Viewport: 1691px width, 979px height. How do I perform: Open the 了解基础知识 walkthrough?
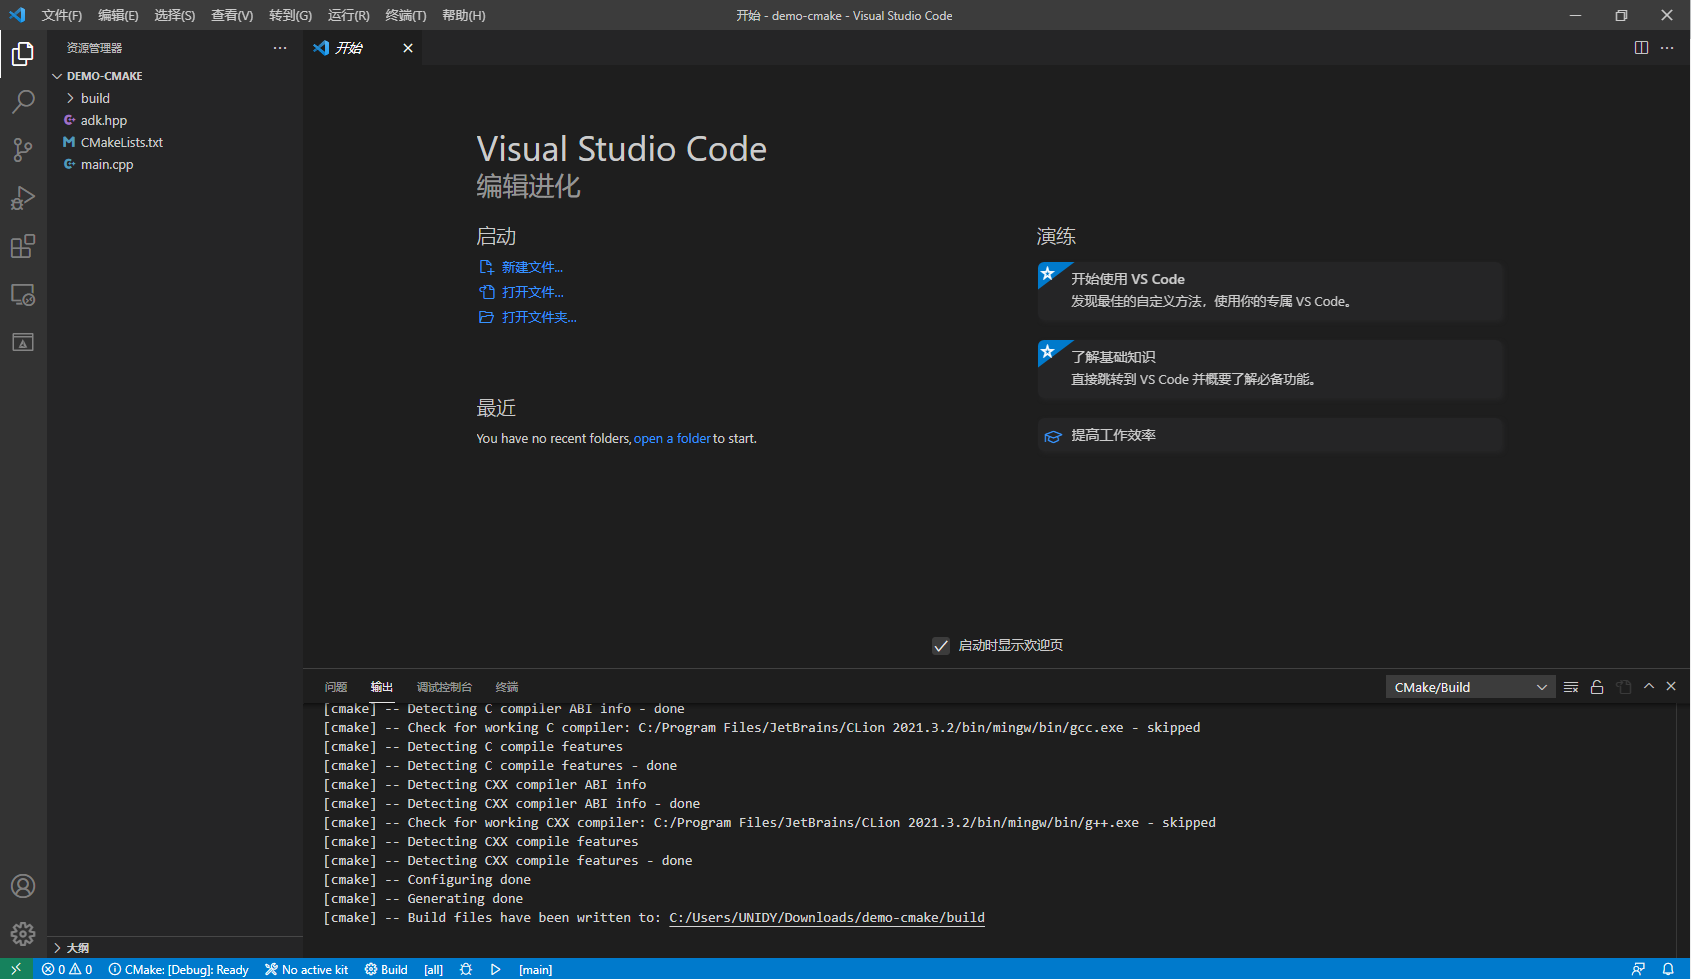[1270, 369]
